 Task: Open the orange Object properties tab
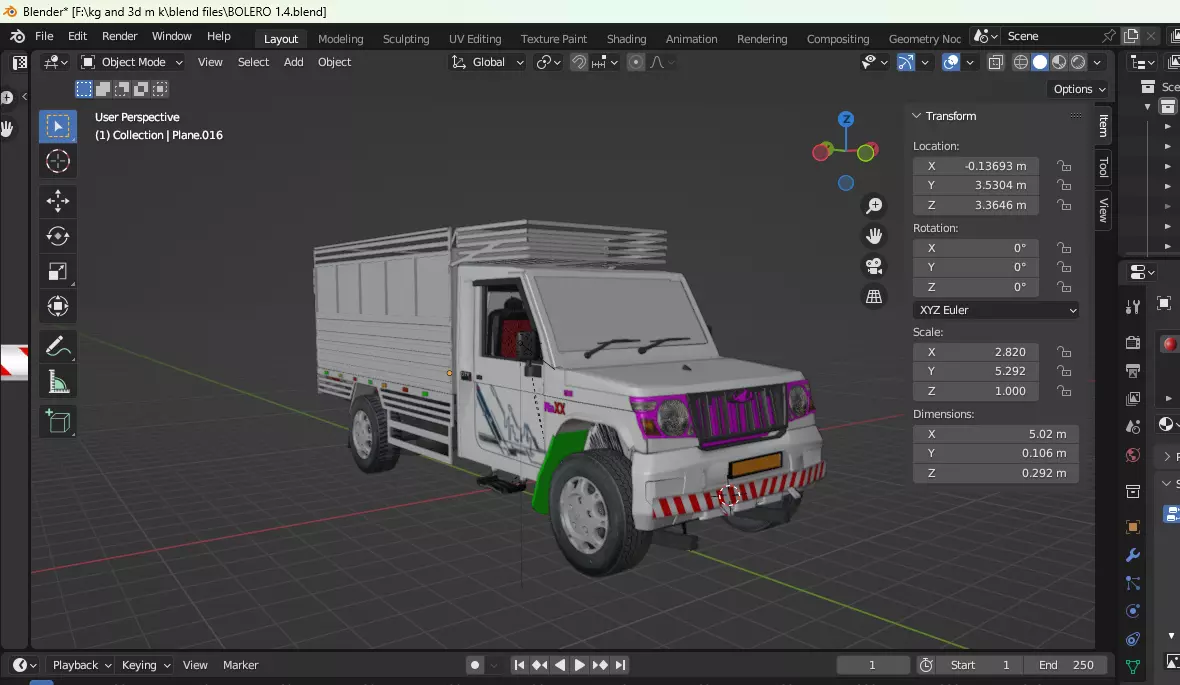tap(1133, 527)
